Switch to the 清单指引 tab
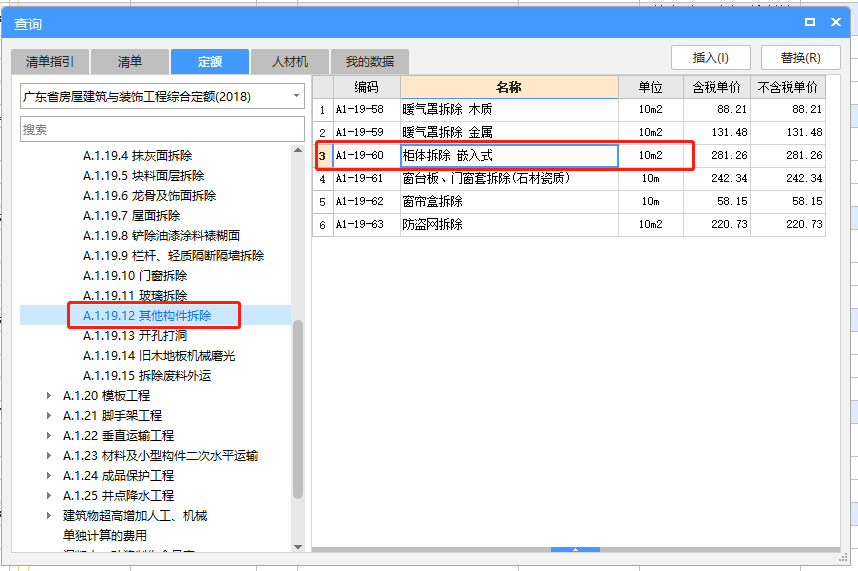Screen dimensions: 858x571 coord(50,61)
